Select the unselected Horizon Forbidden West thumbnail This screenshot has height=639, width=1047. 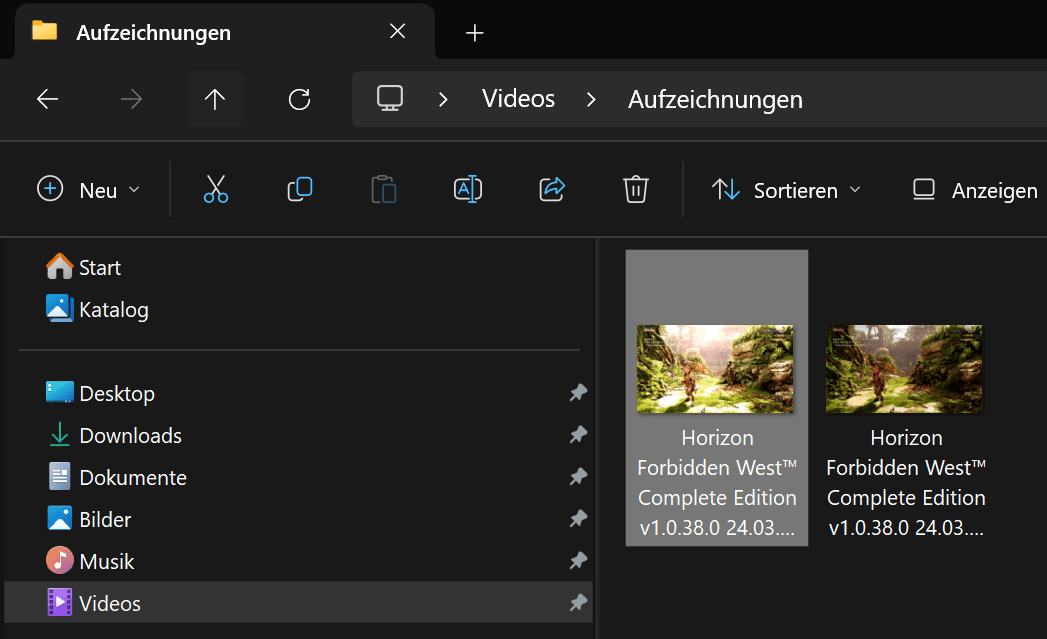[x=904, y=369]
